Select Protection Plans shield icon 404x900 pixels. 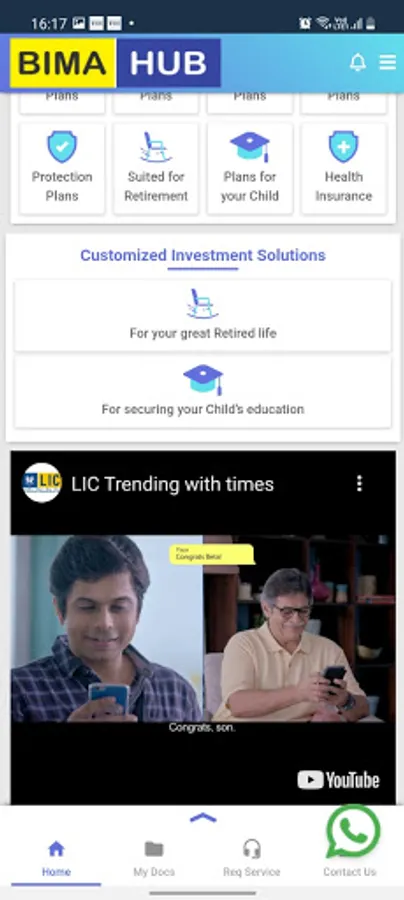pos(62,147)
